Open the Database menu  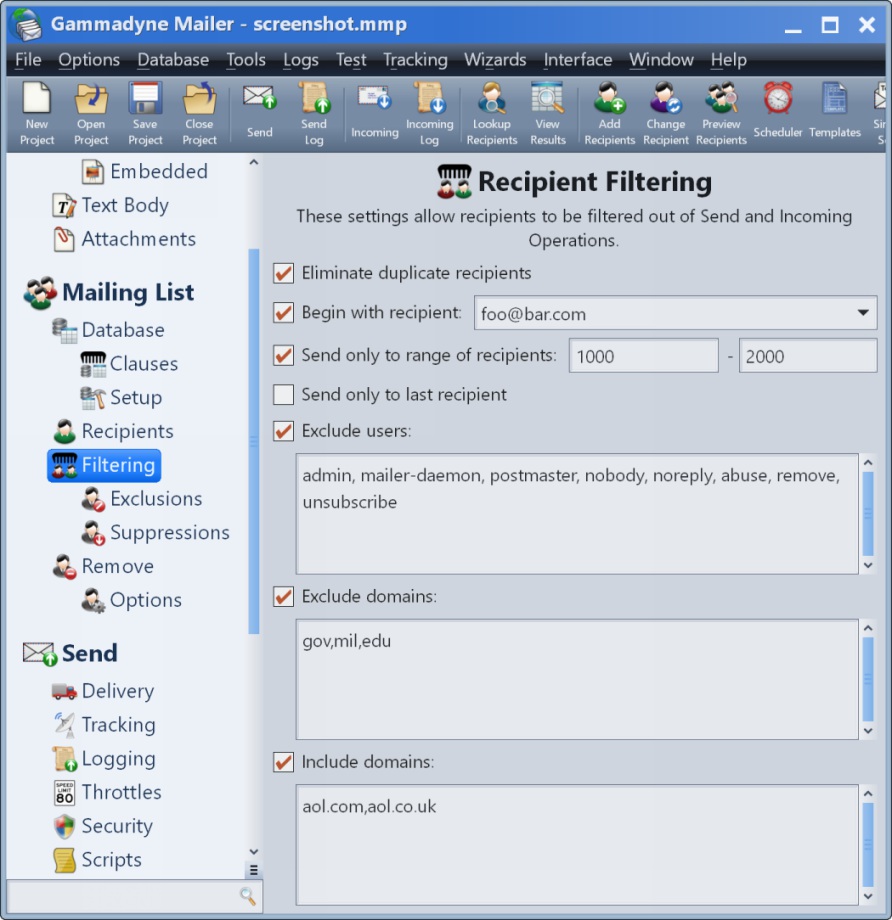coord(173,60)
